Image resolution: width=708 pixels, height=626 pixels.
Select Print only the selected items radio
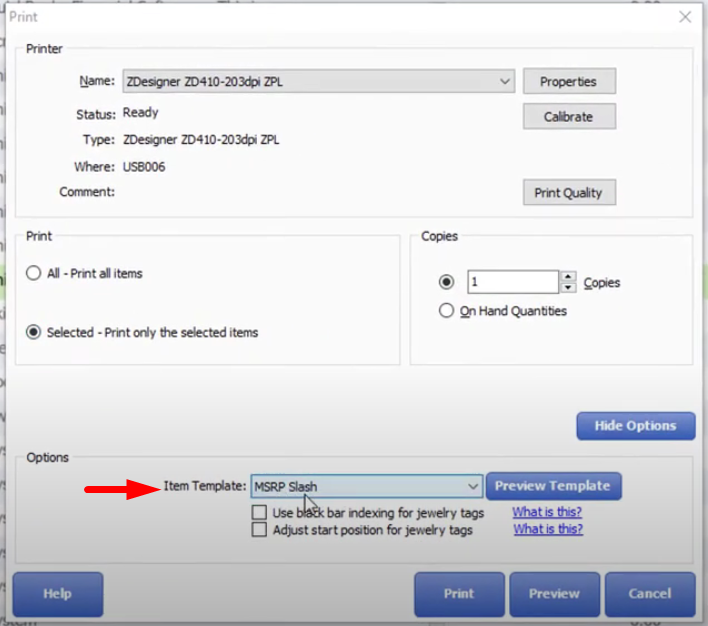33,332
